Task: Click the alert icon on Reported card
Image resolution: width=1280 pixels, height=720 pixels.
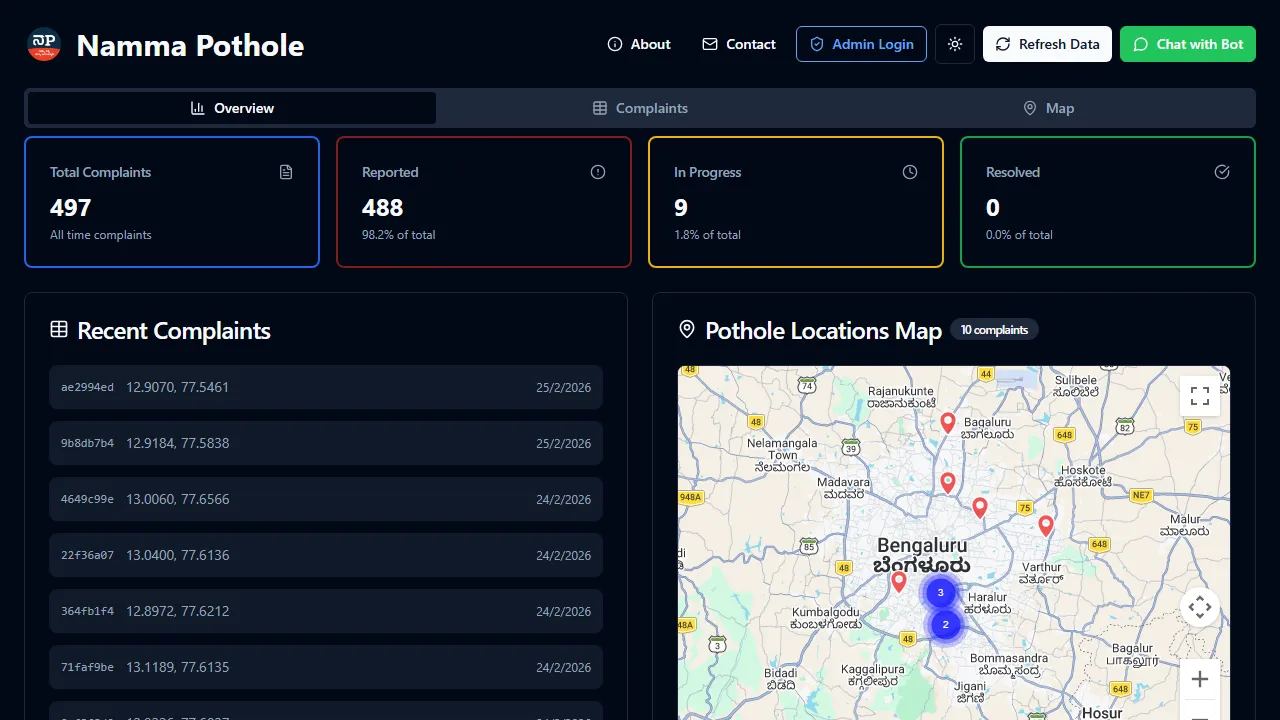Action: (598, 171)
